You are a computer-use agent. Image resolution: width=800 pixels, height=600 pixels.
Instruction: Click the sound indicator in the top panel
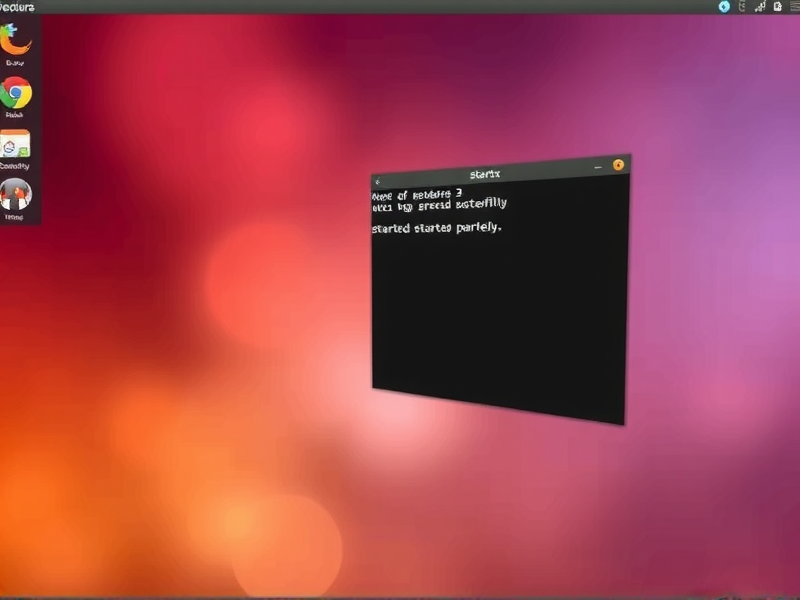(x=742, y=6)
